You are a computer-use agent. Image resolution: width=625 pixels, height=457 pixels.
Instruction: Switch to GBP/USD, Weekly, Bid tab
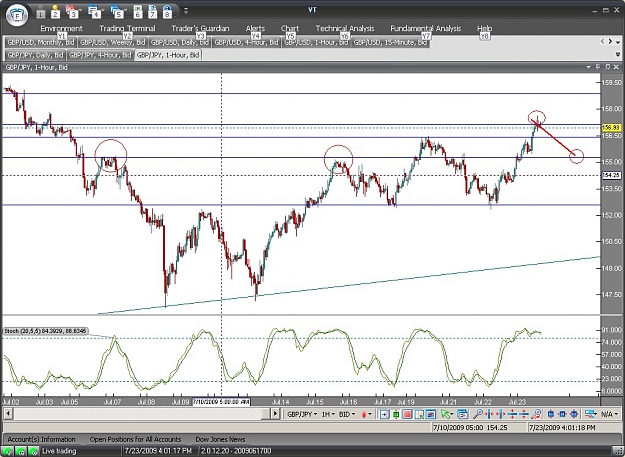113,42
